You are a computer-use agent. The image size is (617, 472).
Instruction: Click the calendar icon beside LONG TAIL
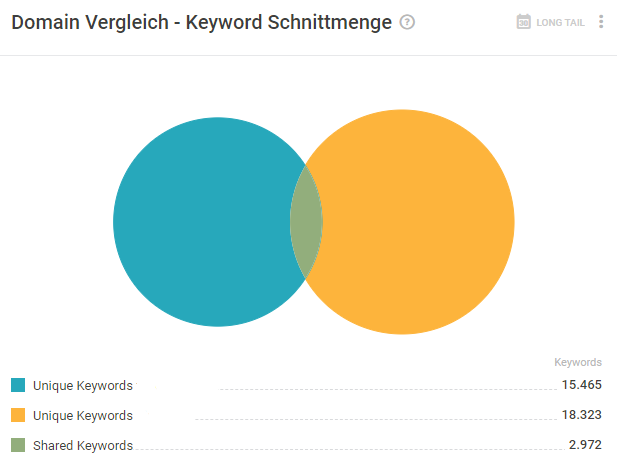click(x=523, y=22)
